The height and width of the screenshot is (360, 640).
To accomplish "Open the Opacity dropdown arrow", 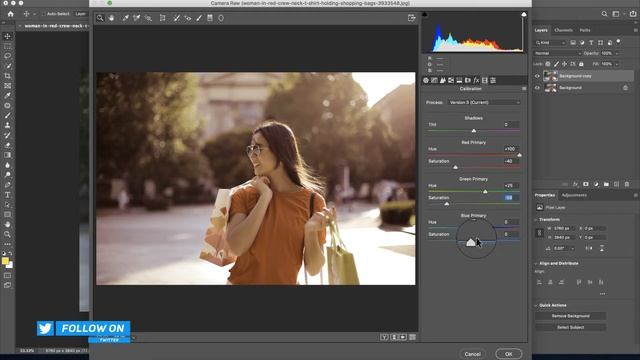I will click(617, 53).
